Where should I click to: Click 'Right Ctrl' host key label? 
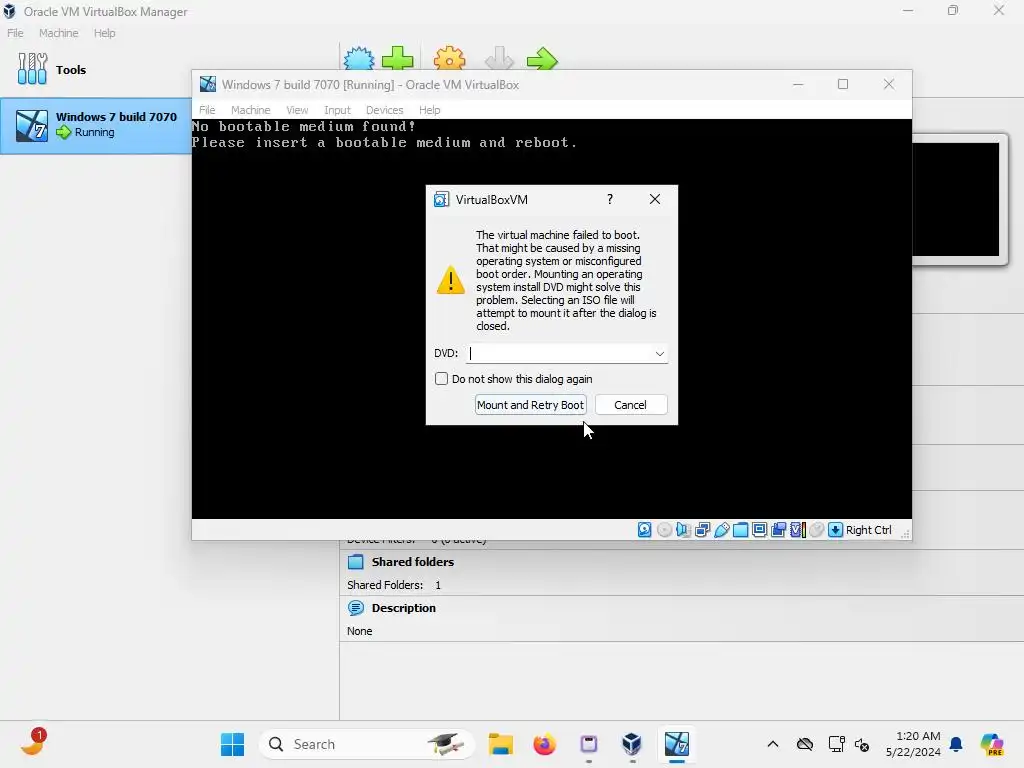click(x=869, y=530)
